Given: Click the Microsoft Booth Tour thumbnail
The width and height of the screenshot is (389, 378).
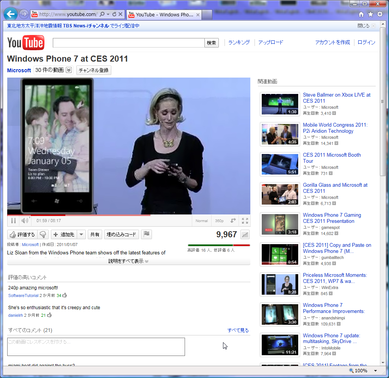Looking at the screenshot, I should pos(280,164).
